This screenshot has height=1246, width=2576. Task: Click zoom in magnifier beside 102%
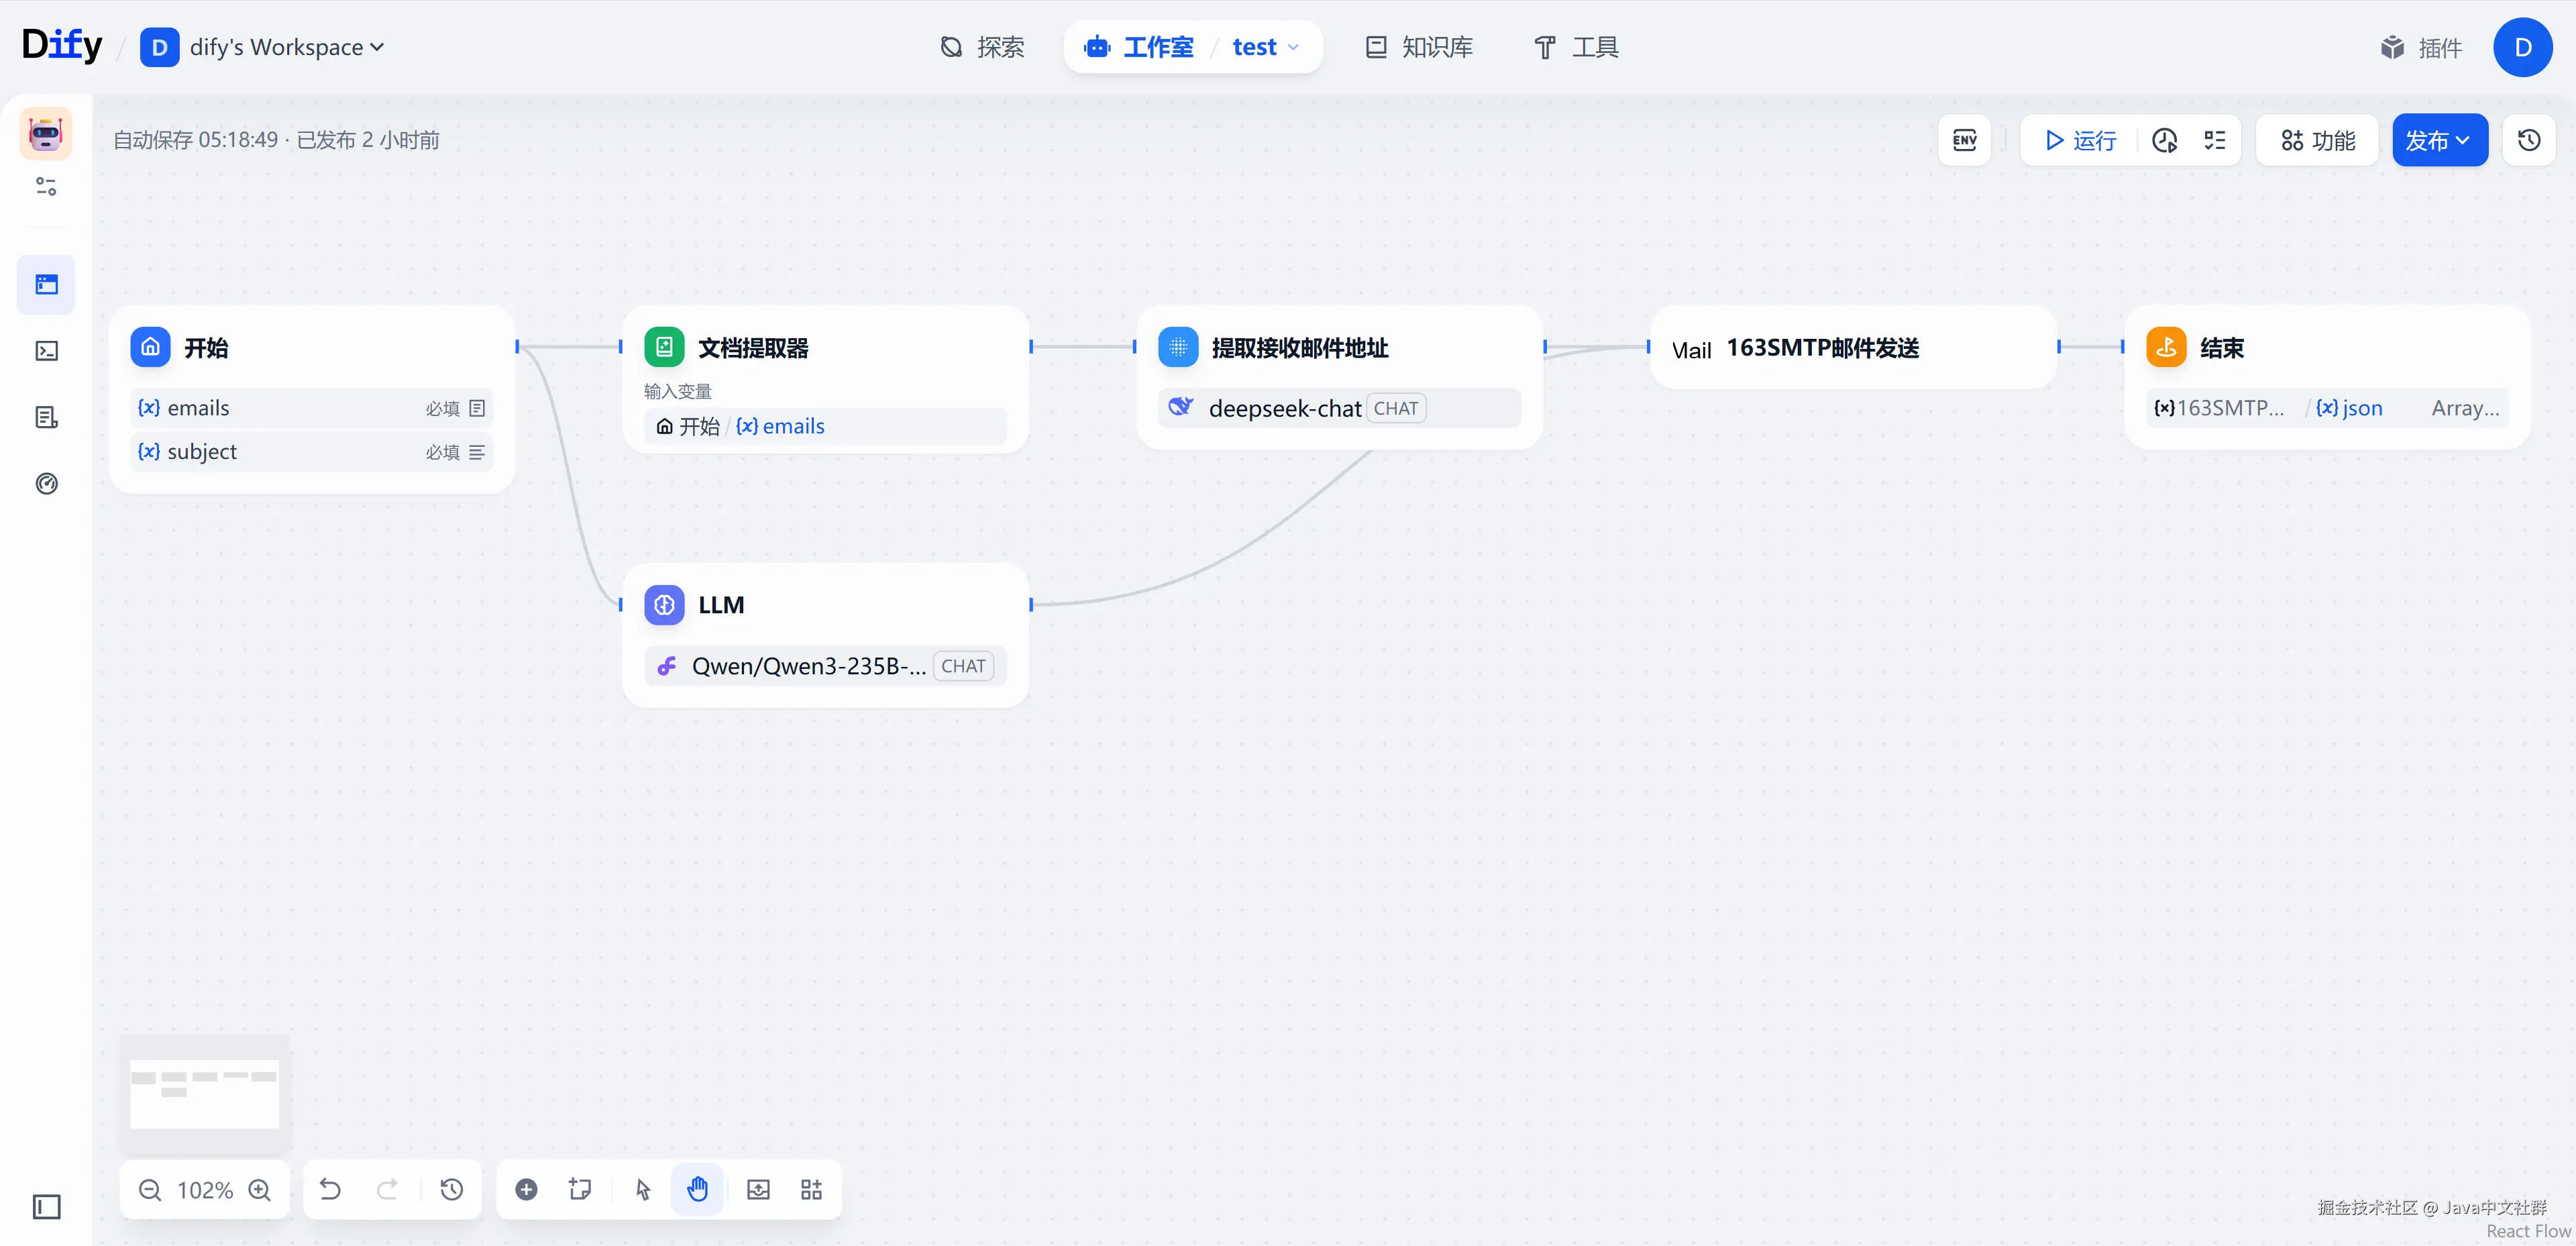click(260, 1189)
